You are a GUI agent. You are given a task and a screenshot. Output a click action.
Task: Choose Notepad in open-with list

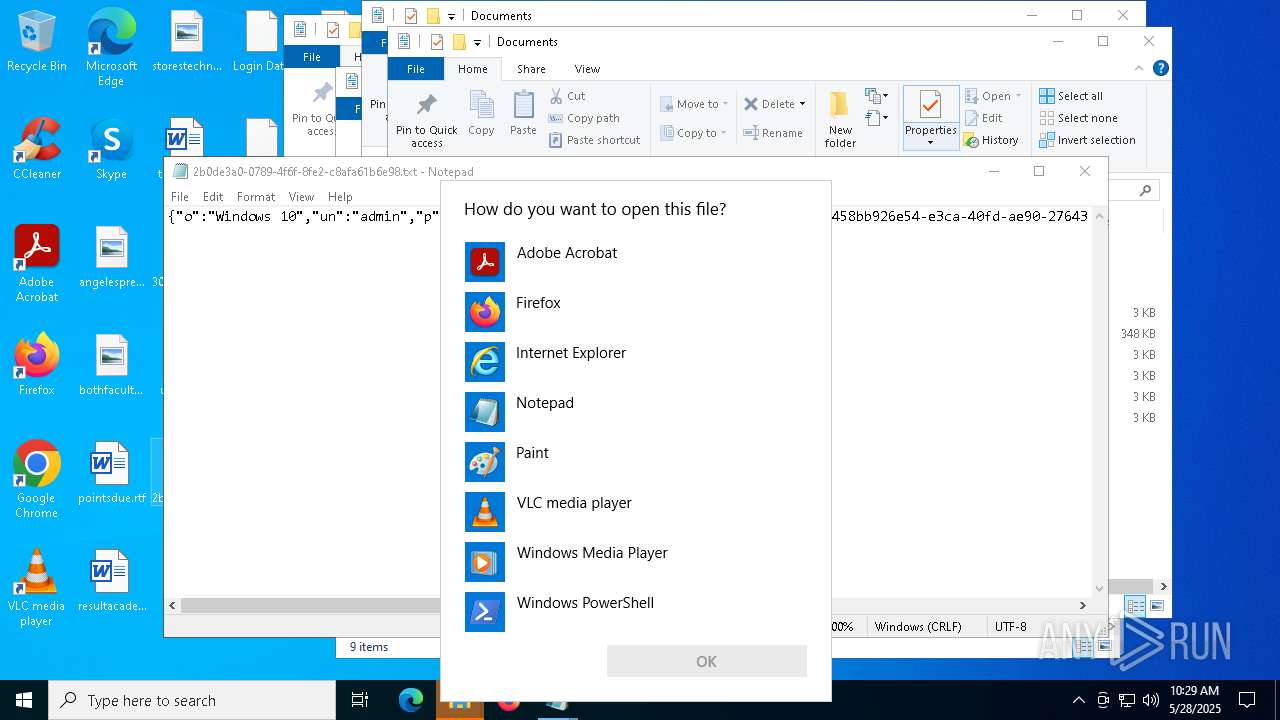click(x=636, y=412)
